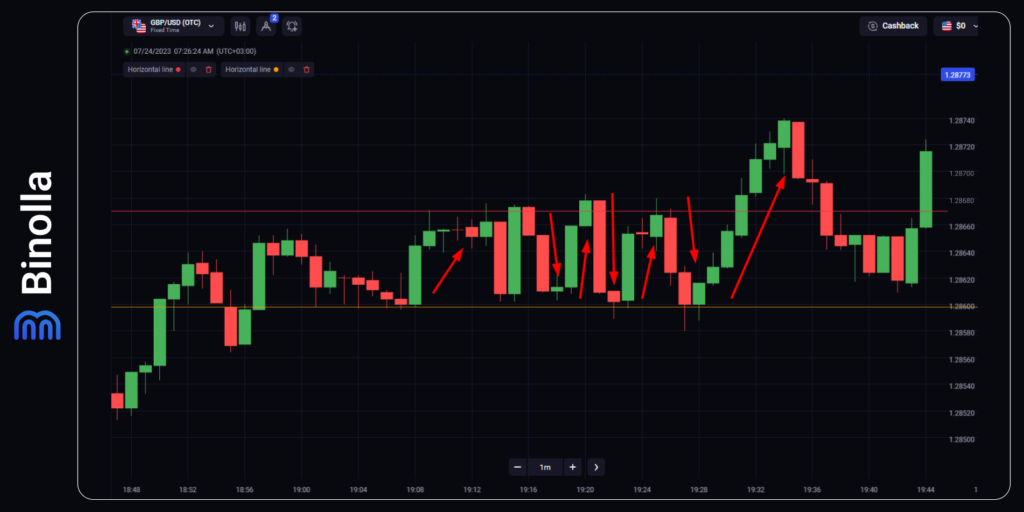Click the price alert bell icon
Image resolution: width=1024 pixels, height=512 pixels.
click(x=291, y=26)
